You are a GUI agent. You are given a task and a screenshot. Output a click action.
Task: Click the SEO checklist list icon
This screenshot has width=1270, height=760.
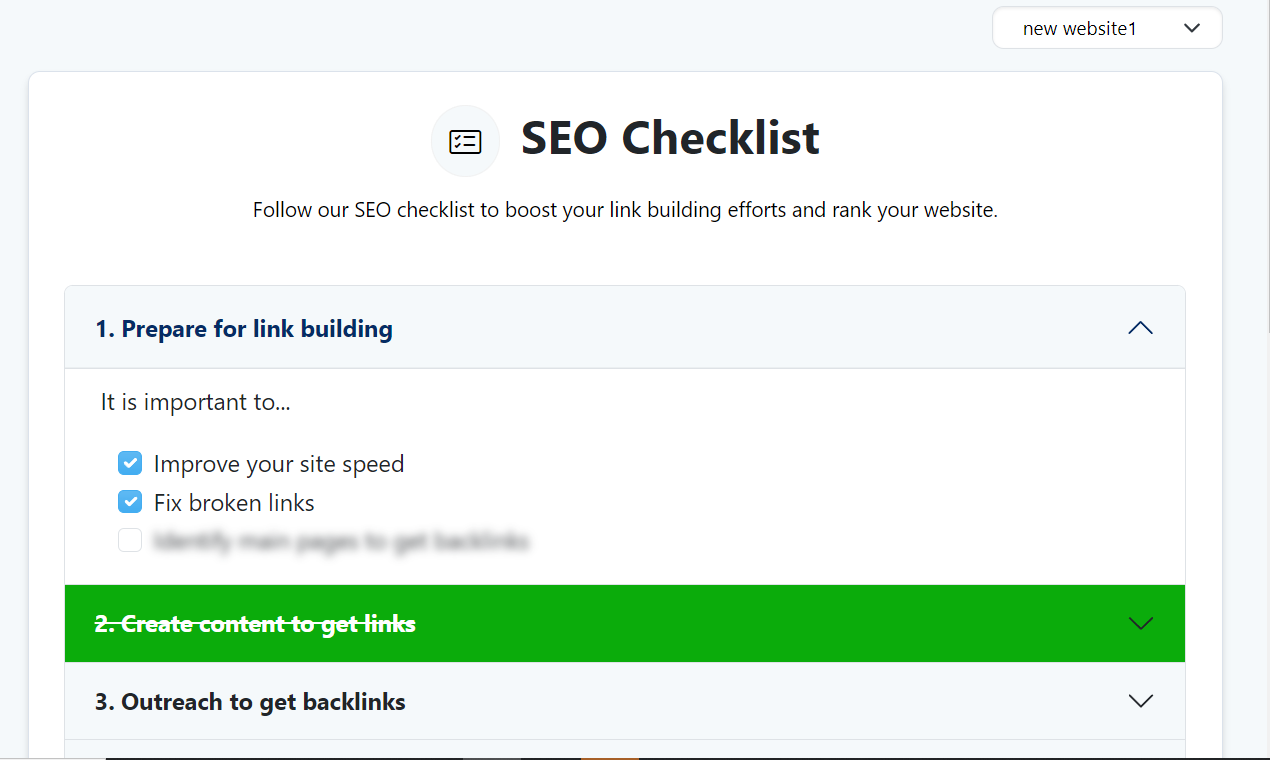465,141
